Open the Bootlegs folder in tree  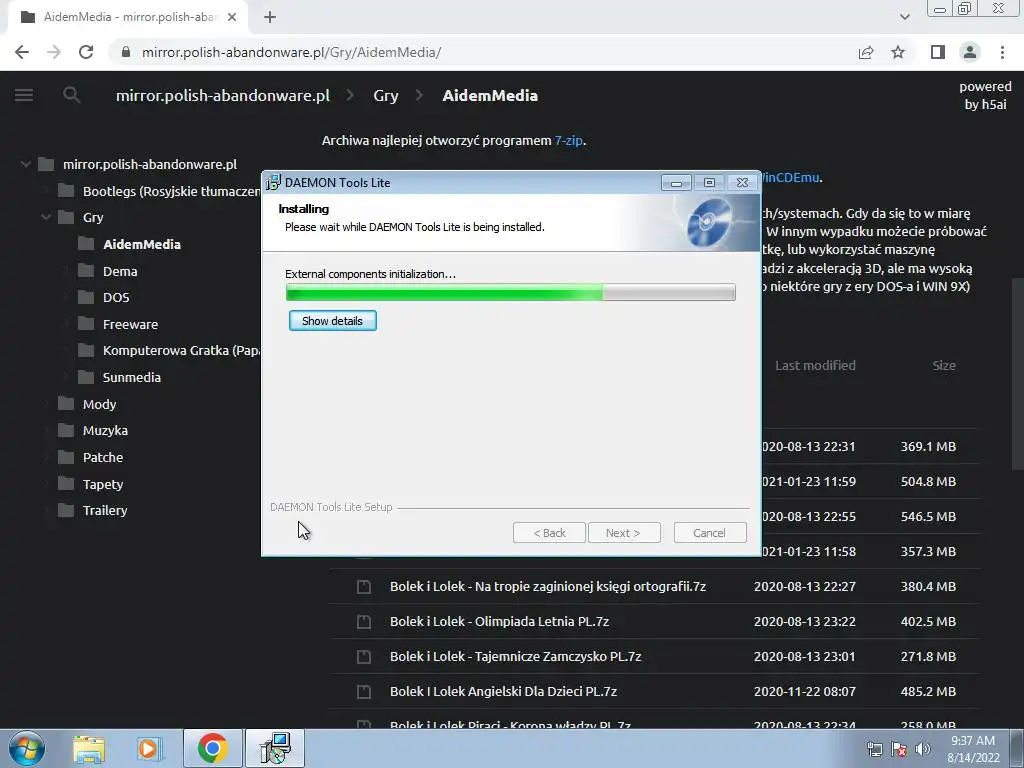171,191
